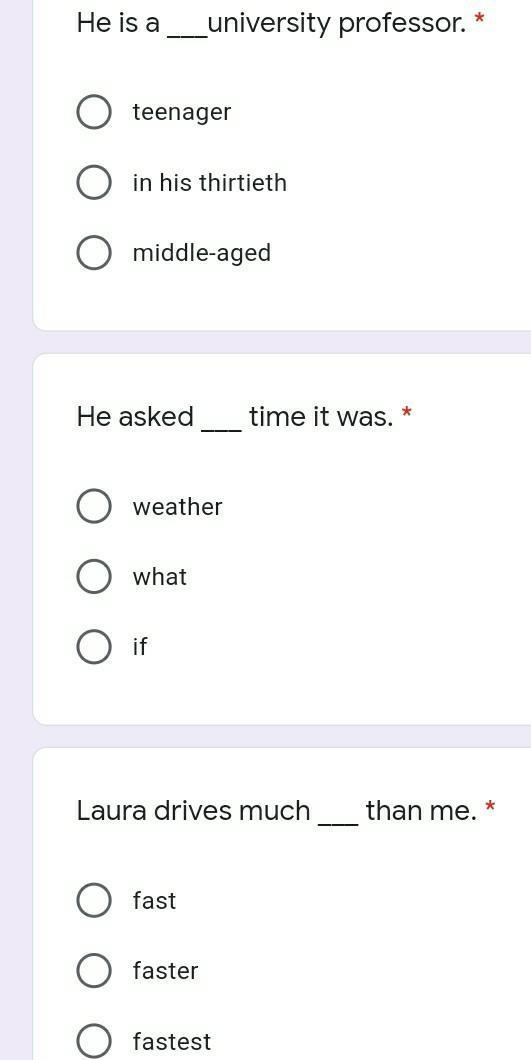531x1060 pixels.
Task: Click the 'He is a ___university professor' question title
Action: [272, 24]
